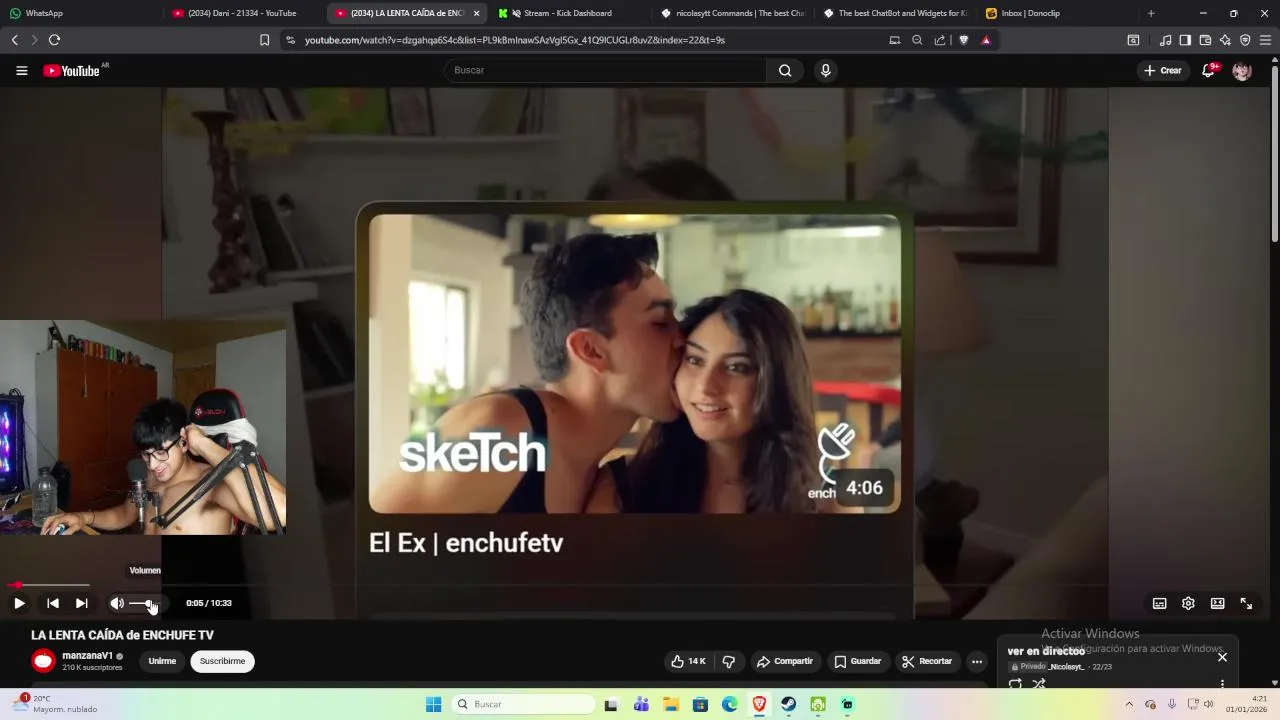Click the Recortar clip button
Screen dimensions: 1280x720
pos(926,661)
